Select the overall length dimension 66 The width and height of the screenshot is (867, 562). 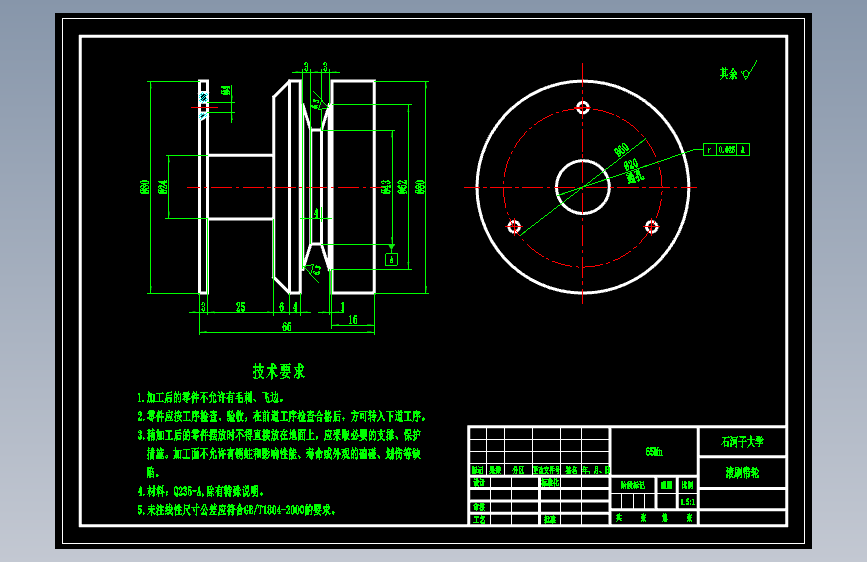coord(286,327)
